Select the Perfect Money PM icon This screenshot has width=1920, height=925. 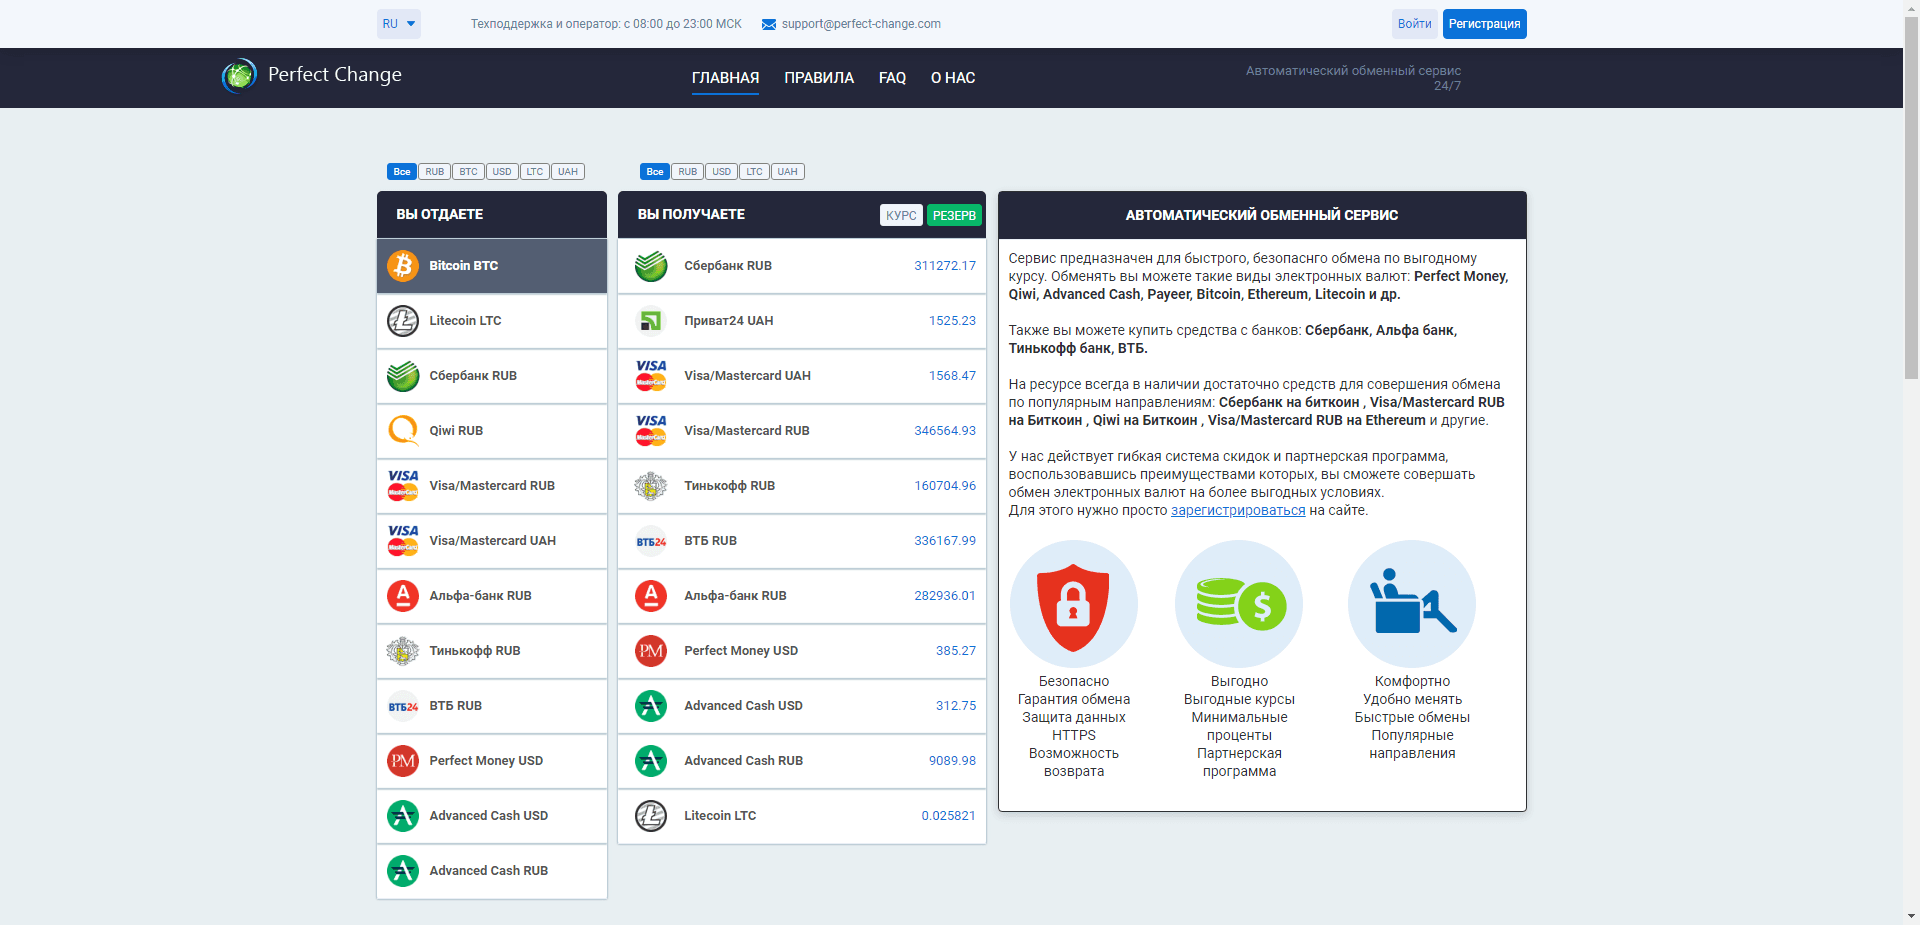click(403, 760)
